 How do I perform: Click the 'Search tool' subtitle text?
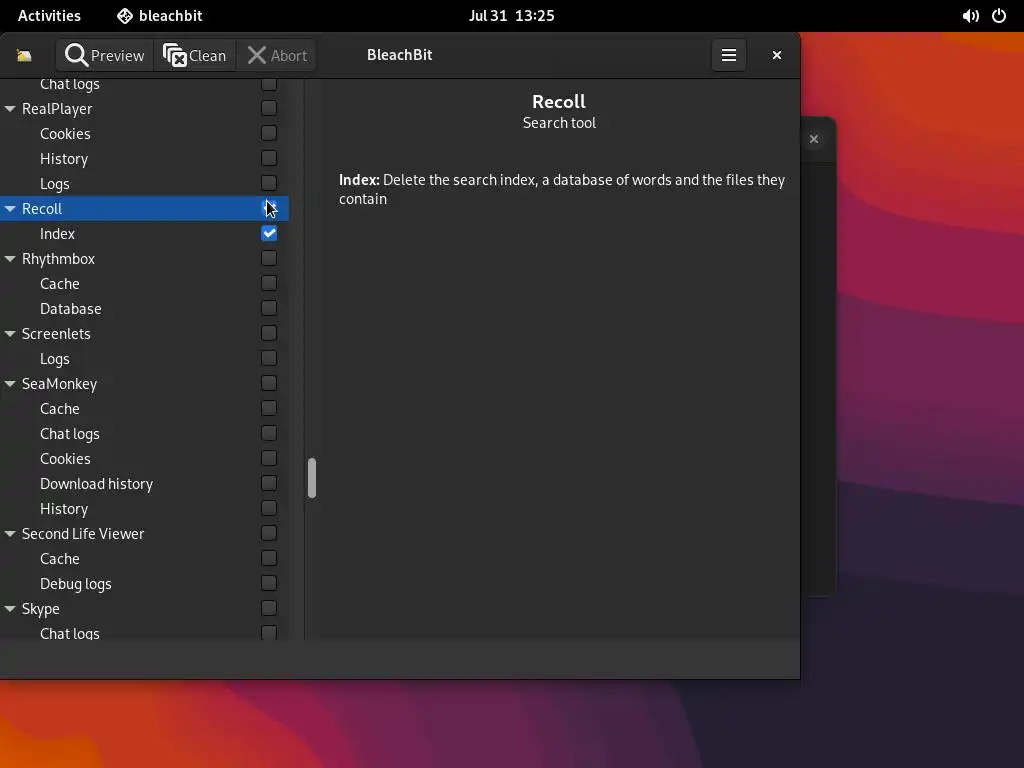559,123
